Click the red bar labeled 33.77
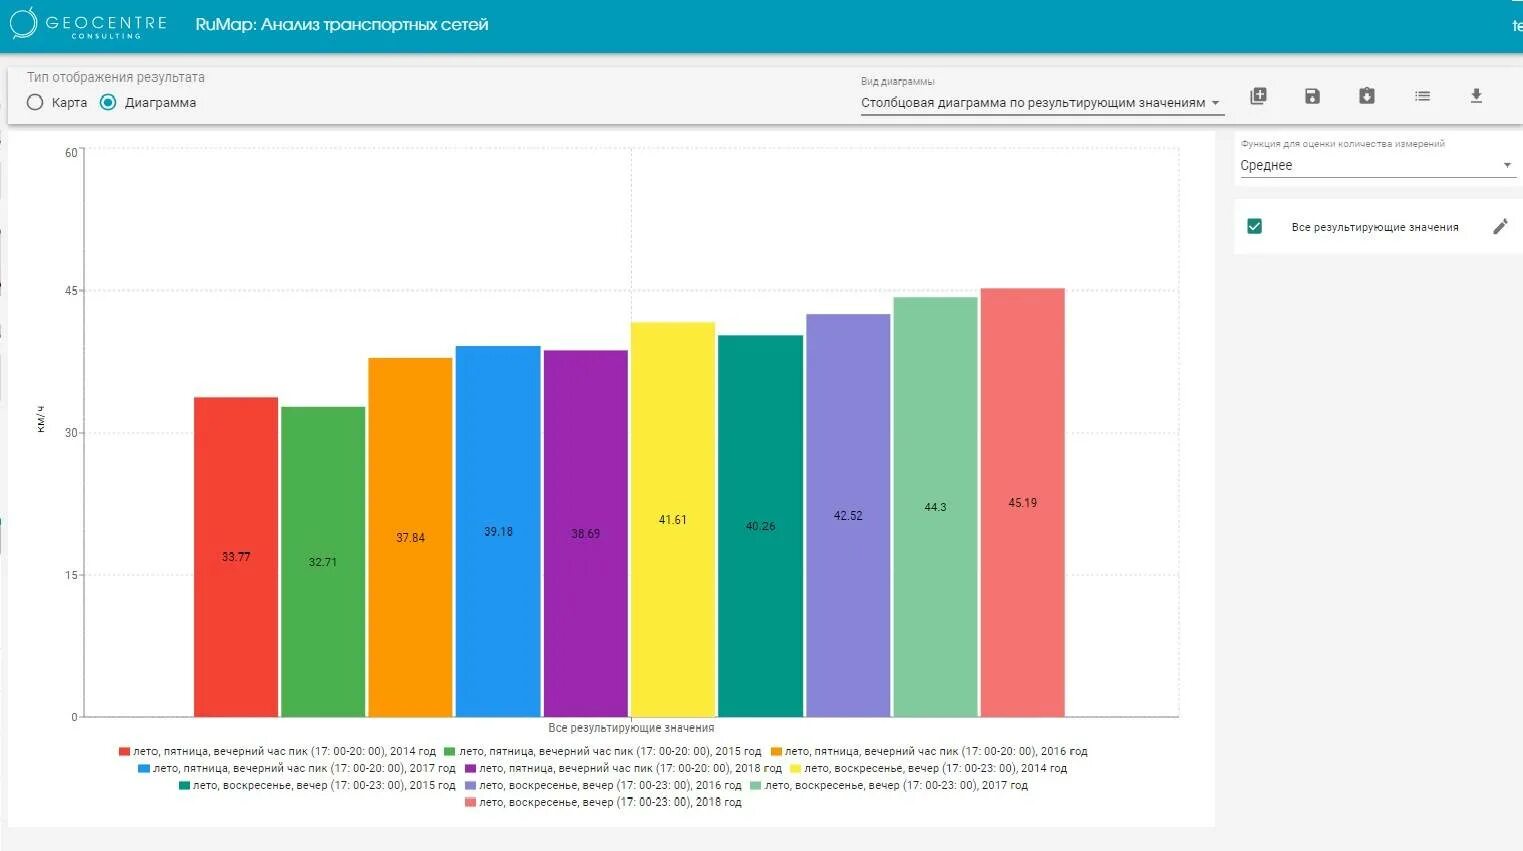Viewport: 1523px width, 851px height. pos(236,557)
